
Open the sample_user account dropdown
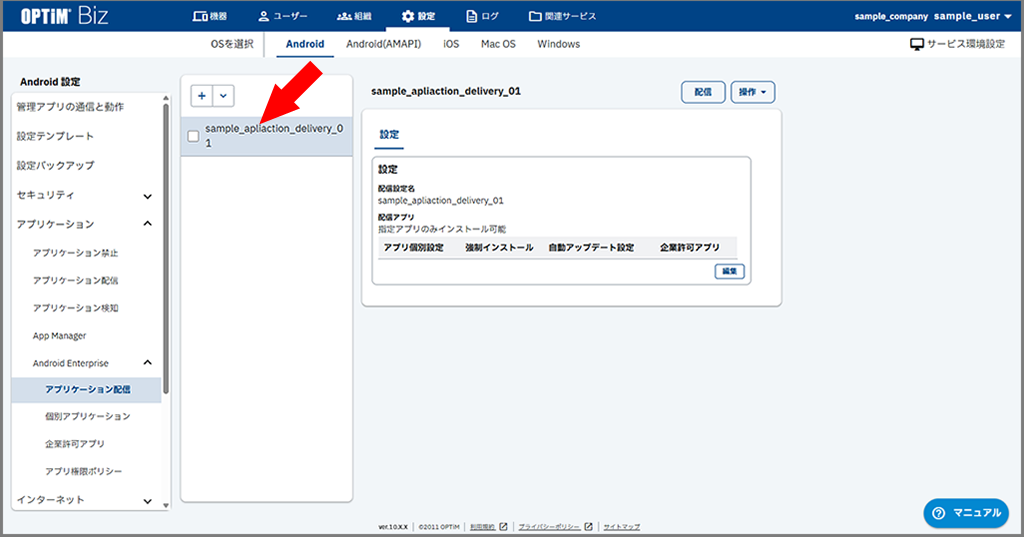pyautogui.click(x=972, y=16)
